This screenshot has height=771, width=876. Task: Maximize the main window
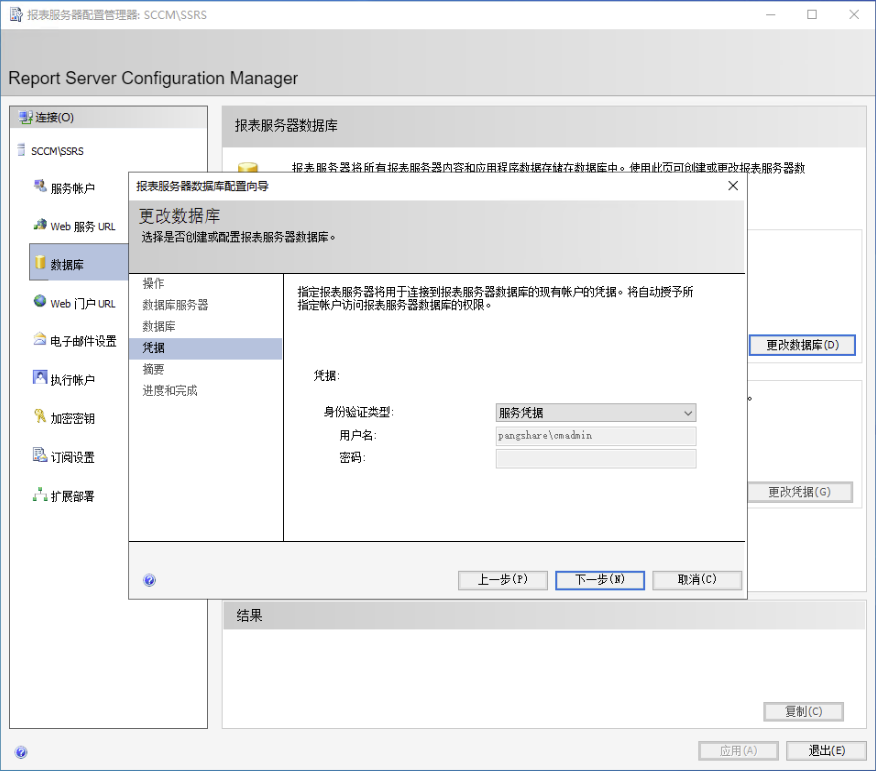812,15
